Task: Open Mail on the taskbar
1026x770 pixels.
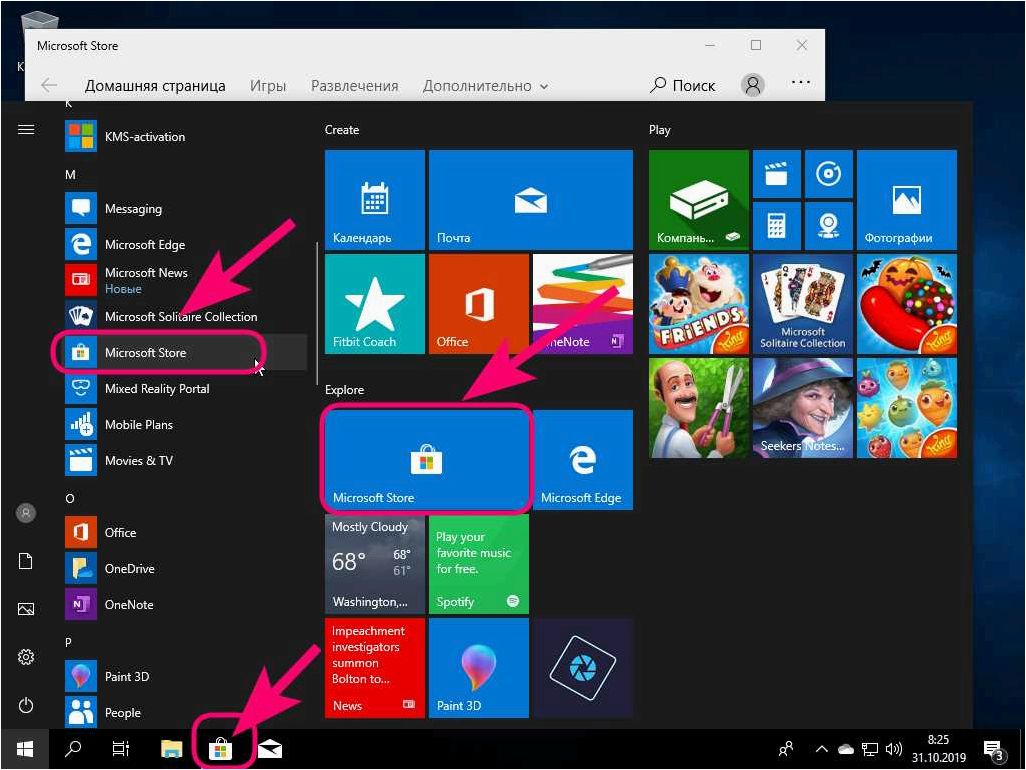Action: click(x=270, y=749)
